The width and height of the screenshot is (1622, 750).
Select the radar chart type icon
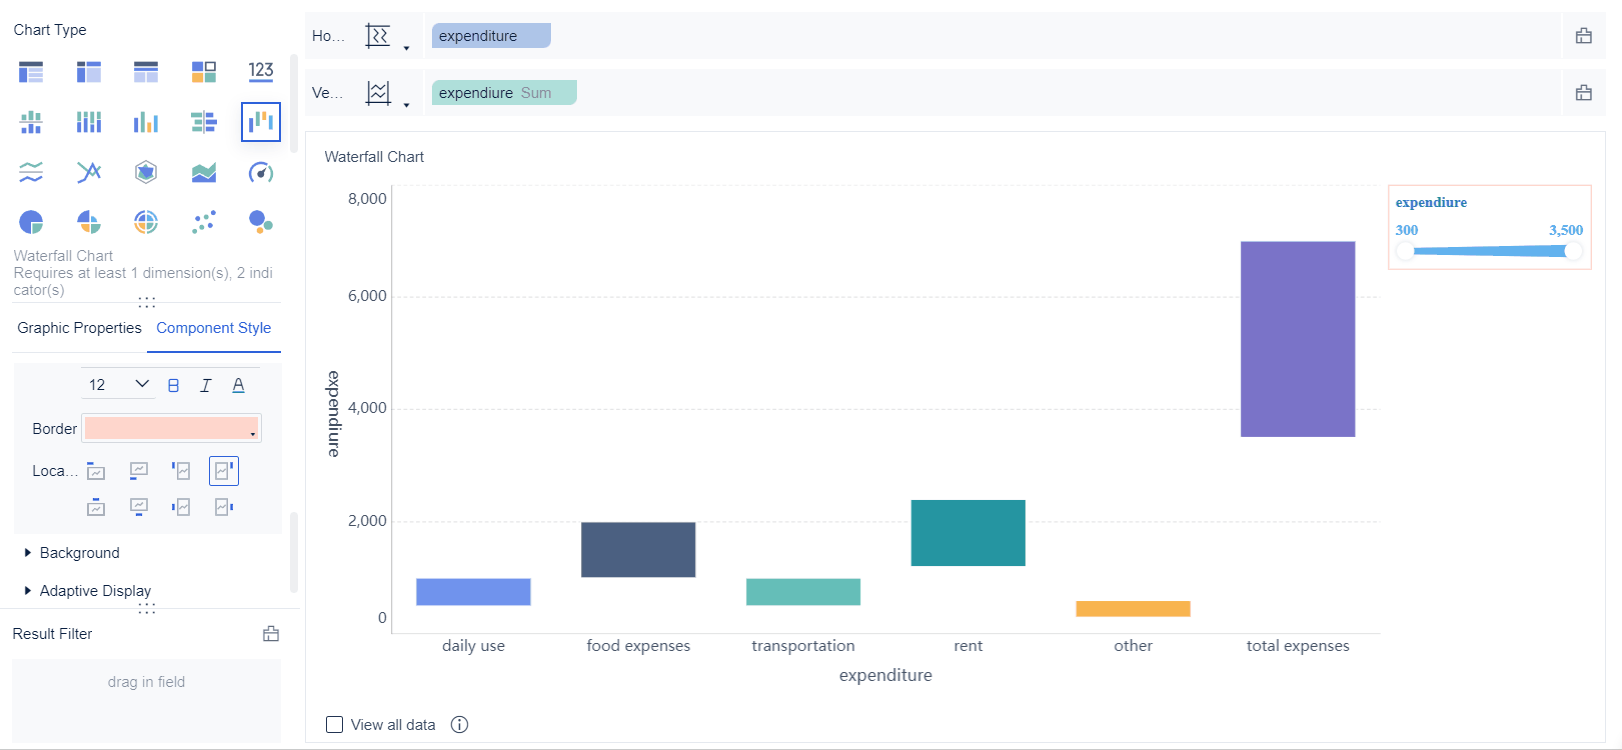[x=146, y=173]
